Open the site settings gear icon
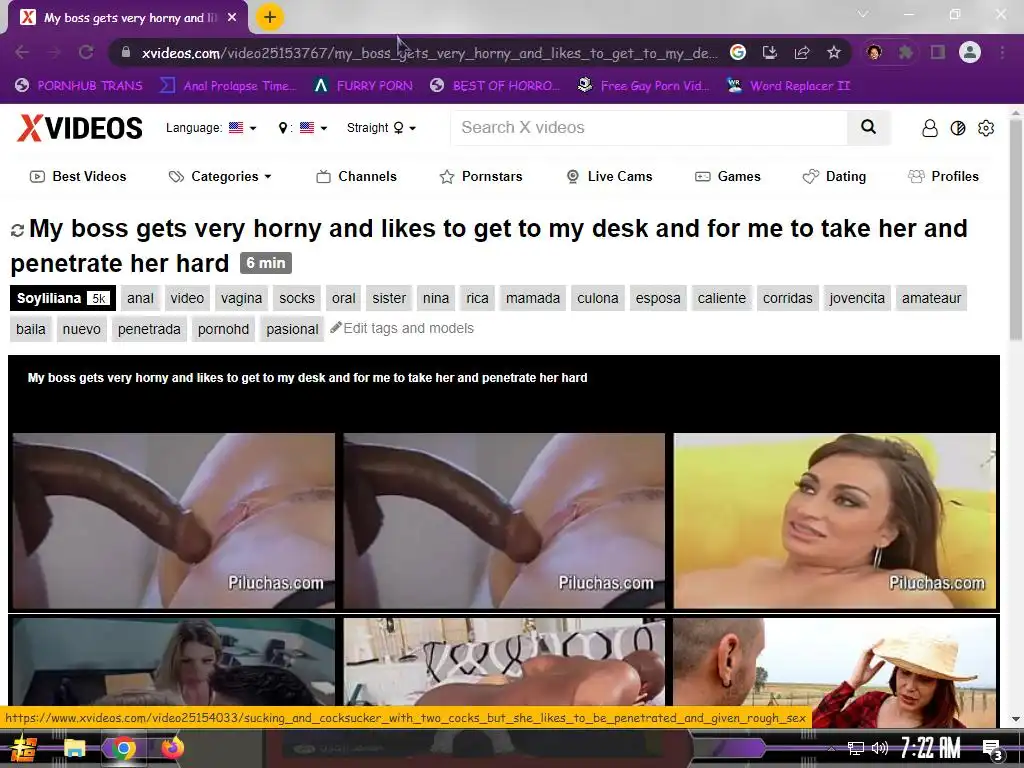The width and height of the screenshot is (1024, 768). pyautogui.click(x=986, y=128)
